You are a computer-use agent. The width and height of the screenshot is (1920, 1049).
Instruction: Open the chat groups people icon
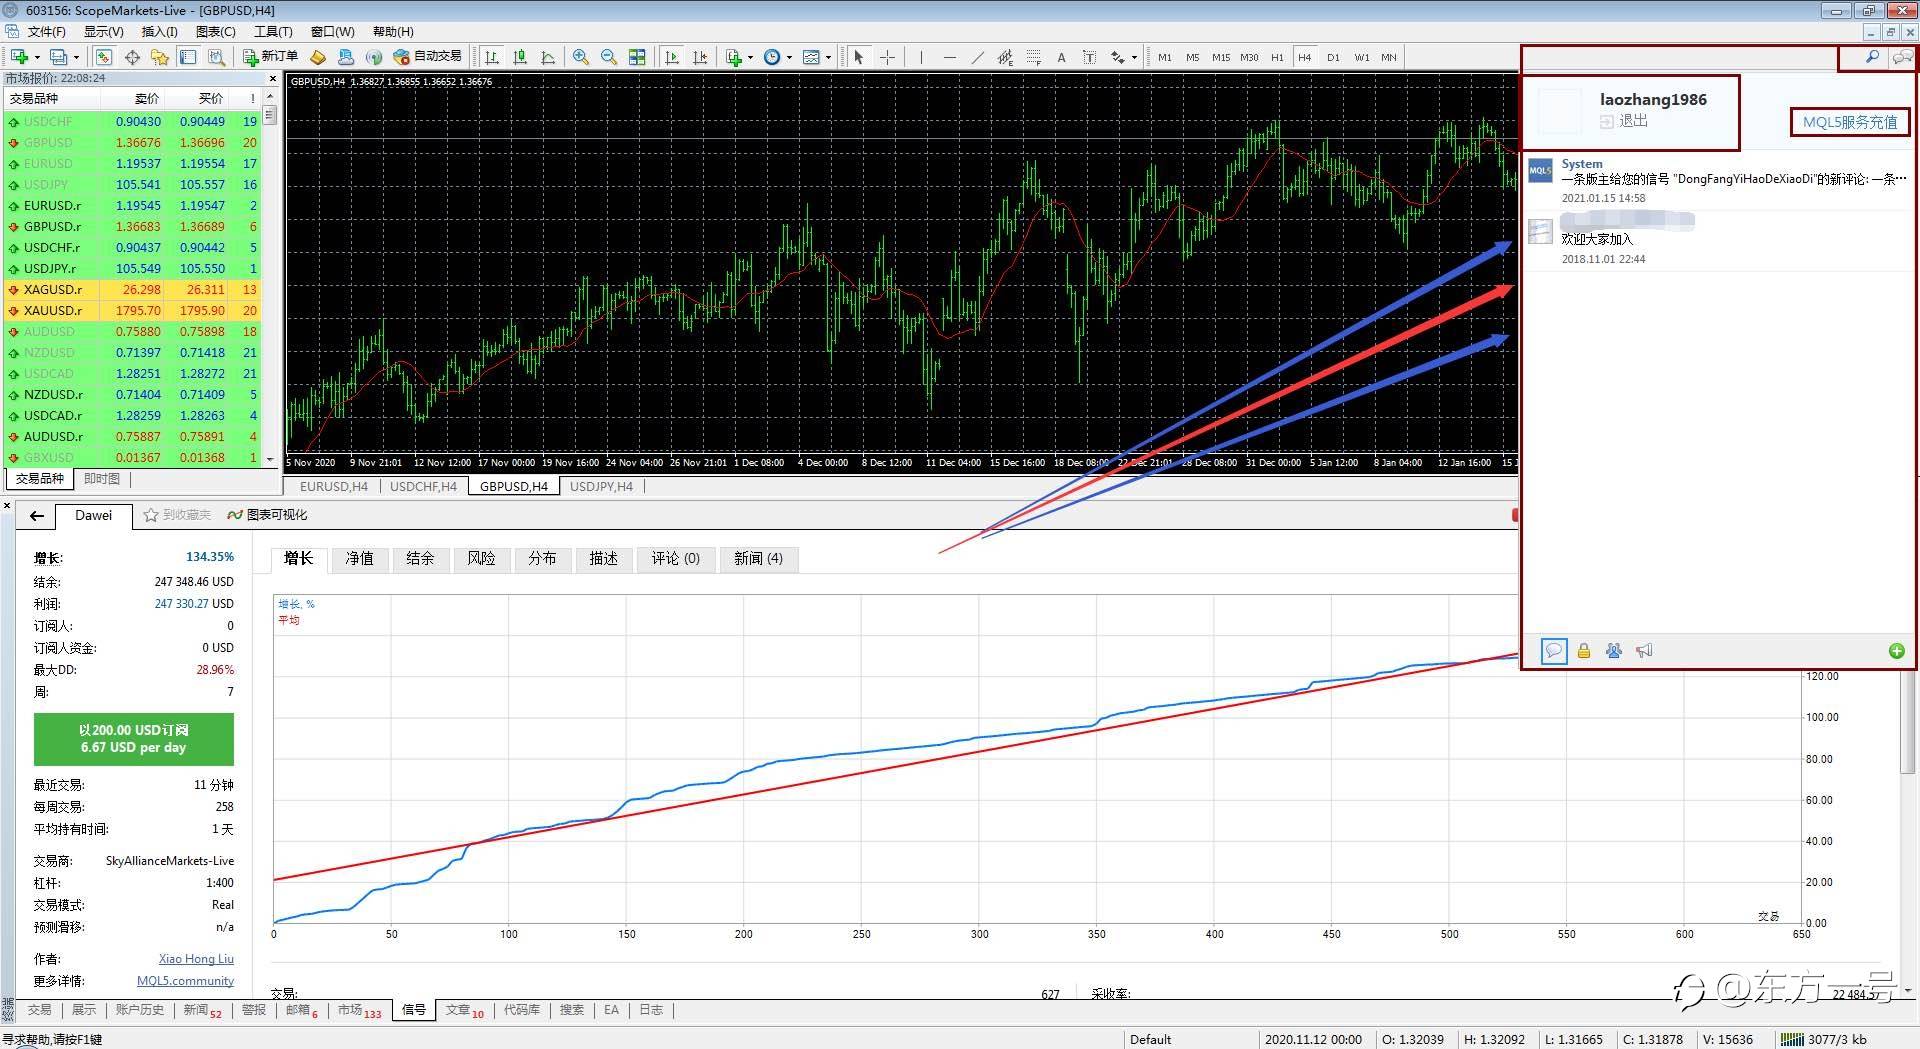(x=1614, y=651)
